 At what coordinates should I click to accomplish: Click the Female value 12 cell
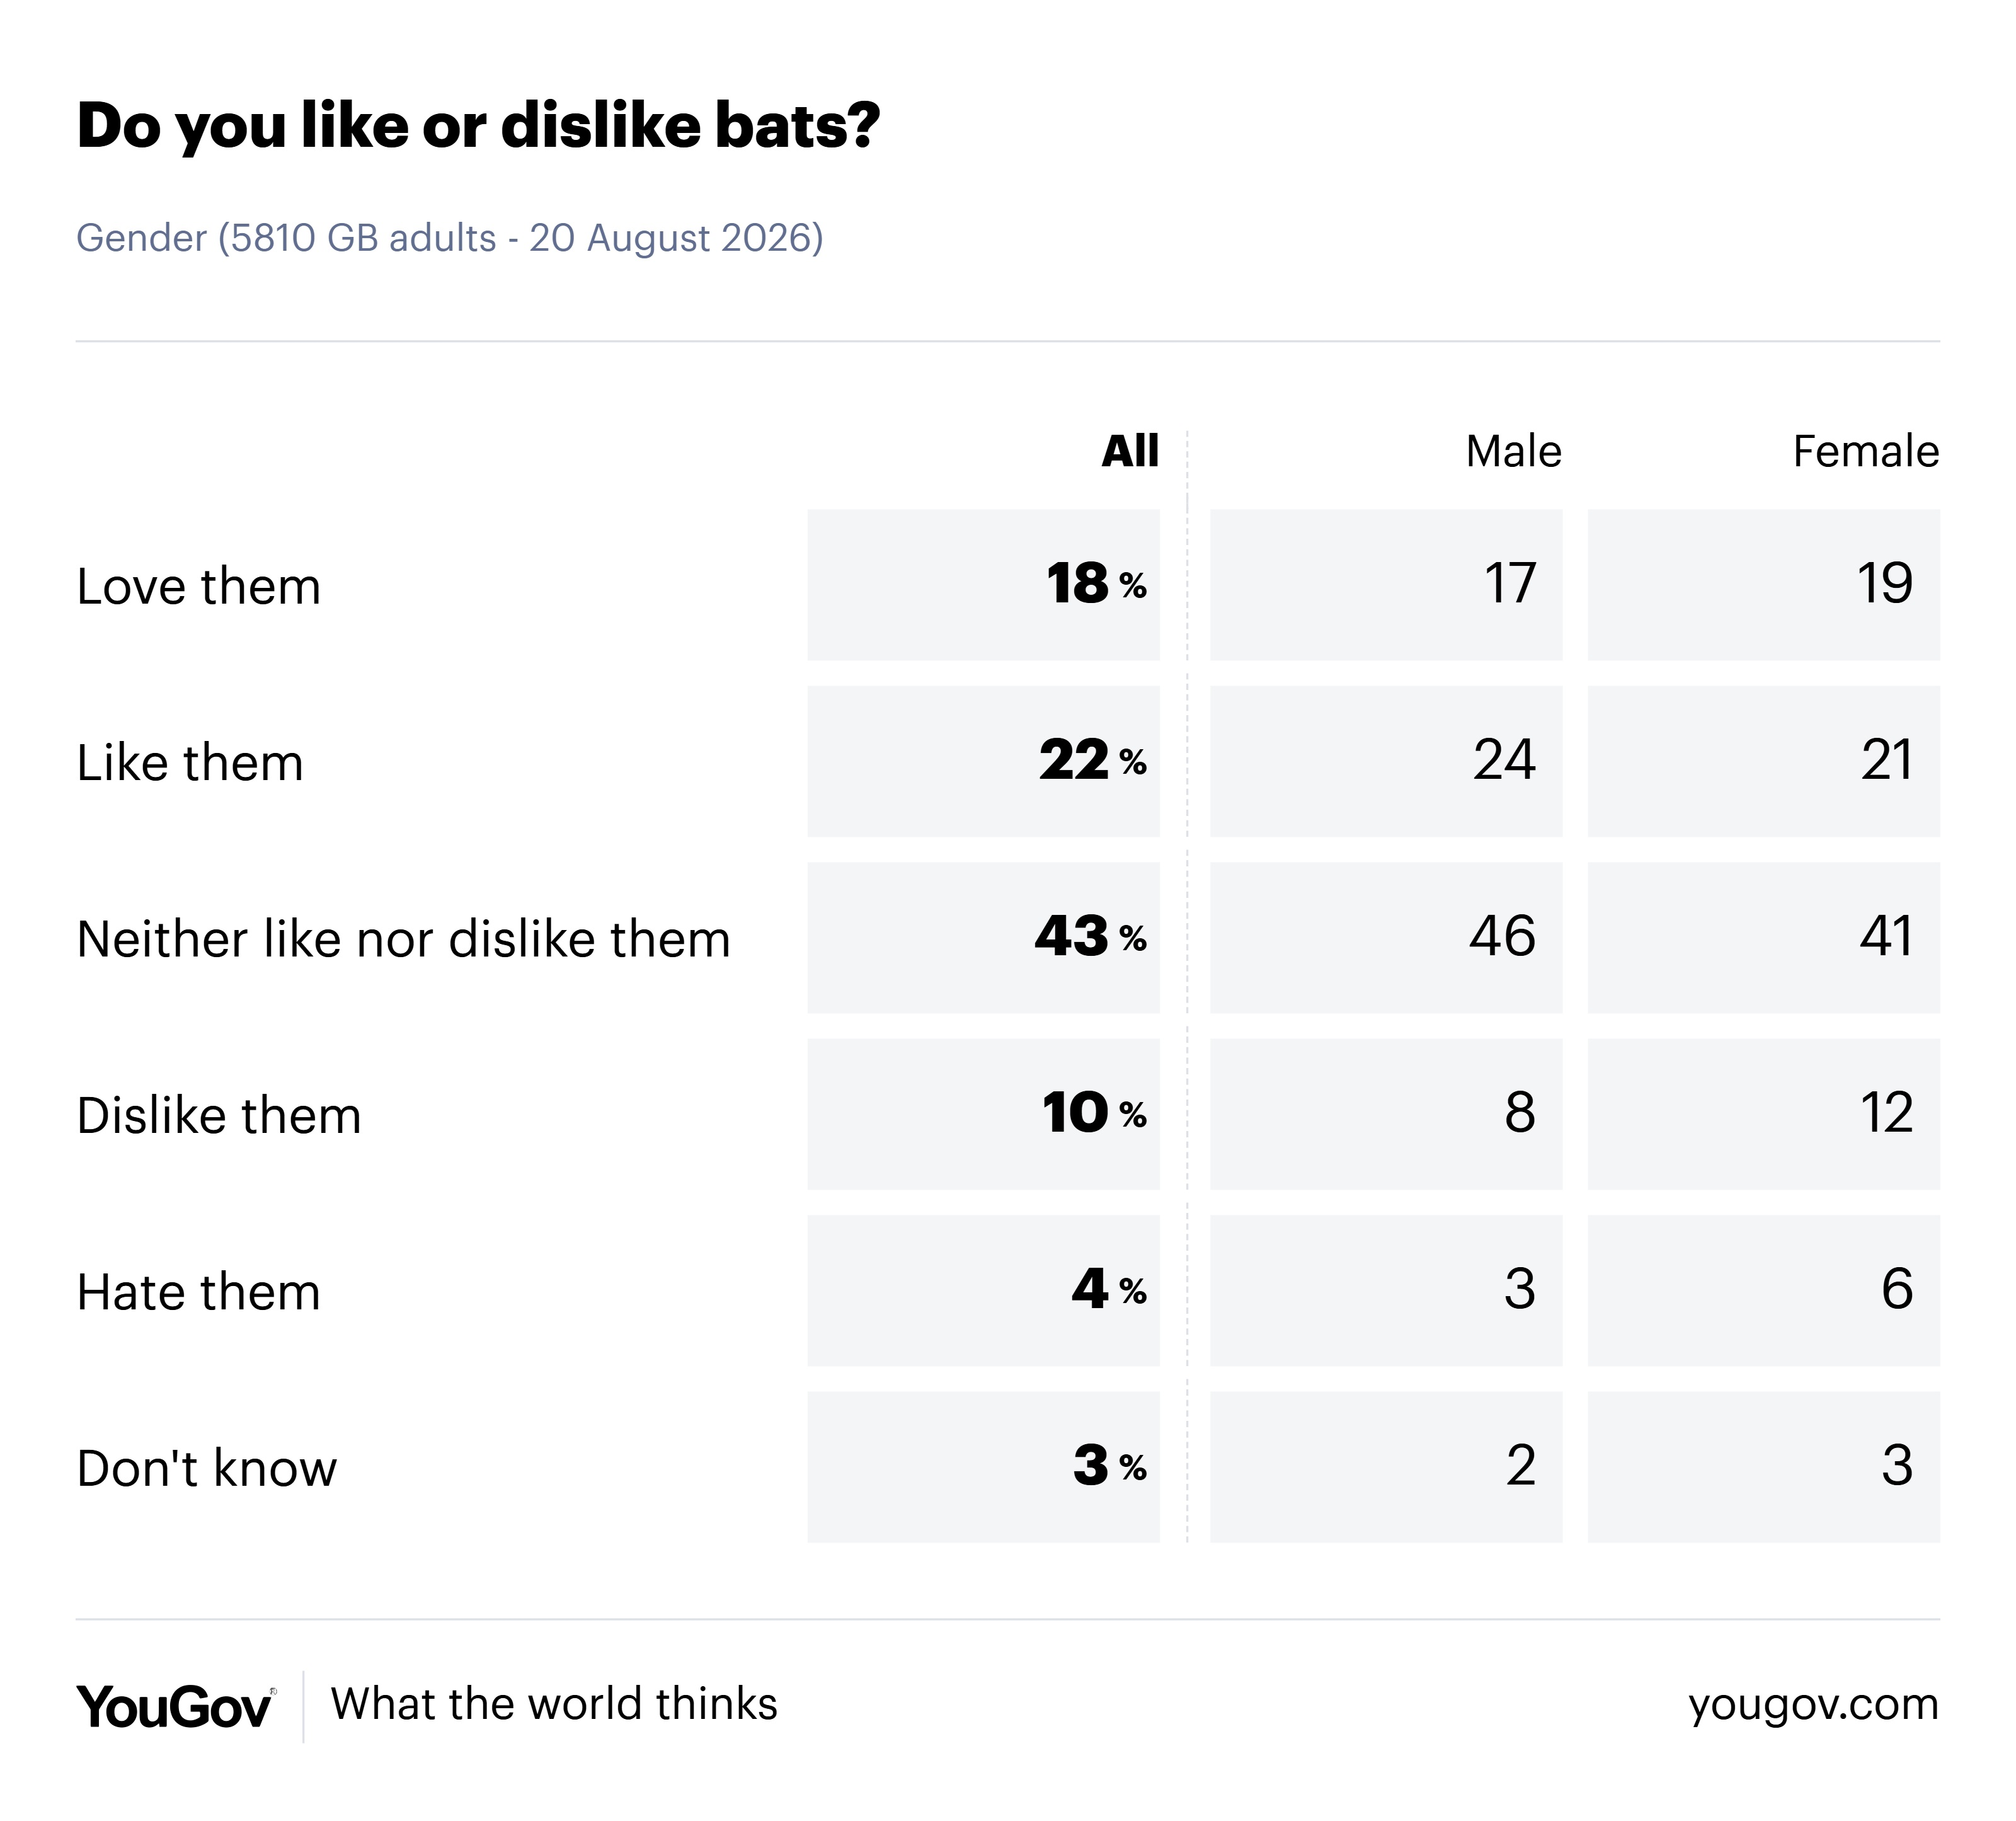coord(1764,1114)
